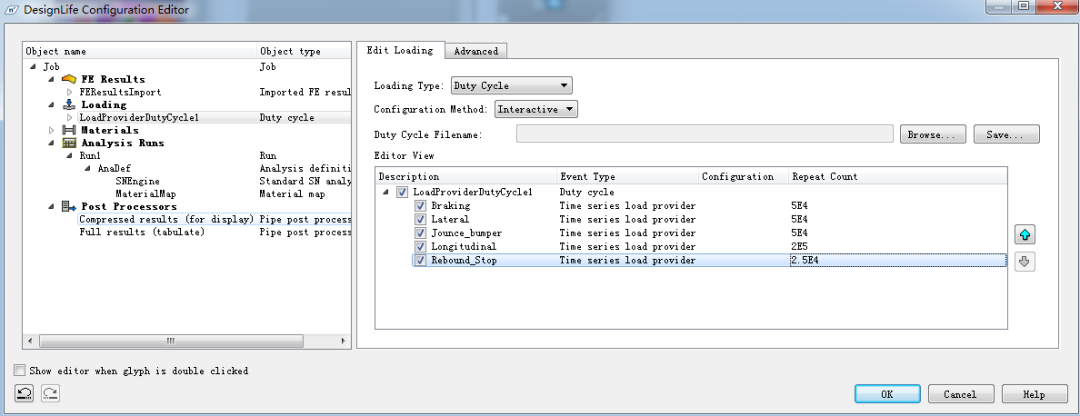Click the object tree scroll right arrow
The image size is (1080, 416).
tap(344, 341)
